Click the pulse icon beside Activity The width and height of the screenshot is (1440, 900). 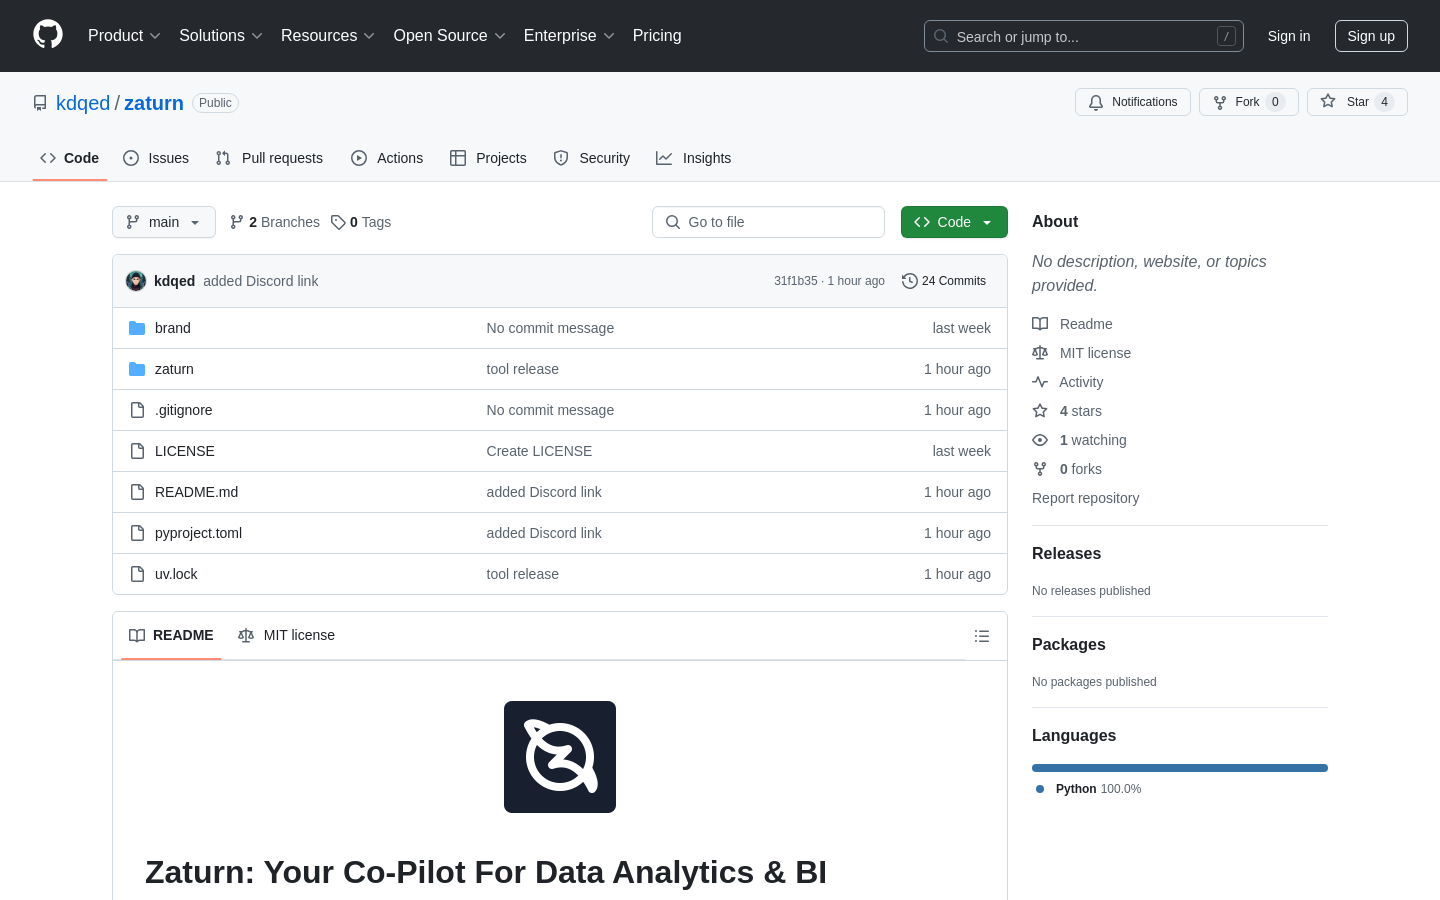pyautogui.click(x=1040, y=382)
